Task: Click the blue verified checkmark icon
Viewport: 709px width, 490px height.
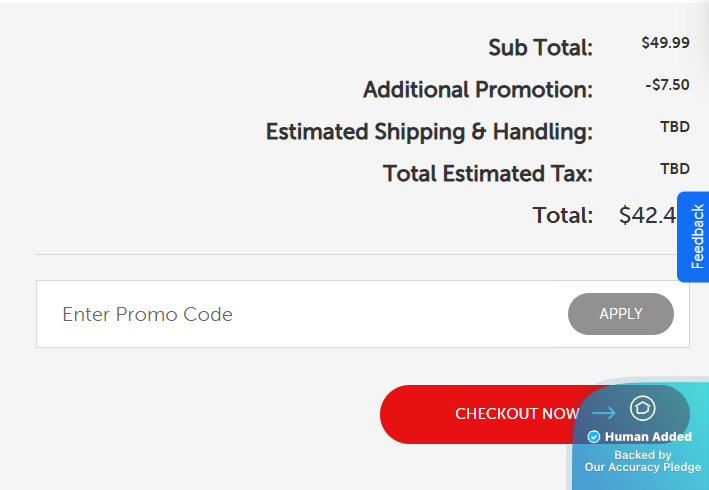Action: click(x=594, y=437)
